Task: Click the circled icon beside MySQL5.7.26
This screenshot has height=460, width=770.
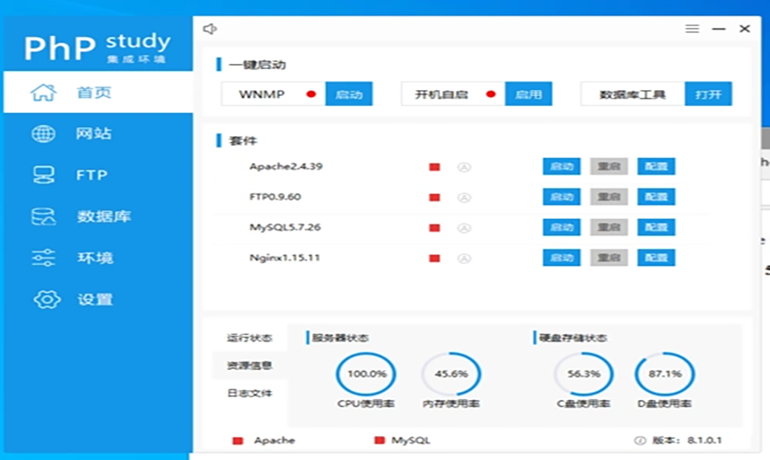Action: [x=463, y=228]
